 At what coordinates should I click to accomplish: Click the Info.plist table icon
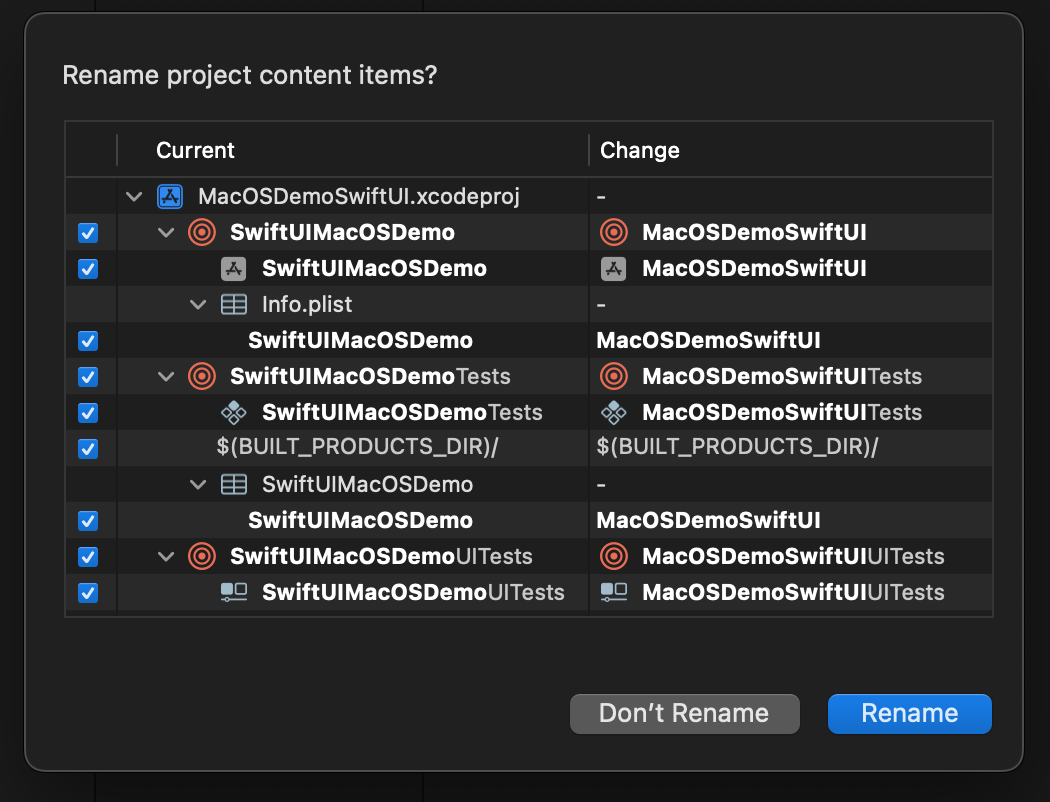coord(234,305)
